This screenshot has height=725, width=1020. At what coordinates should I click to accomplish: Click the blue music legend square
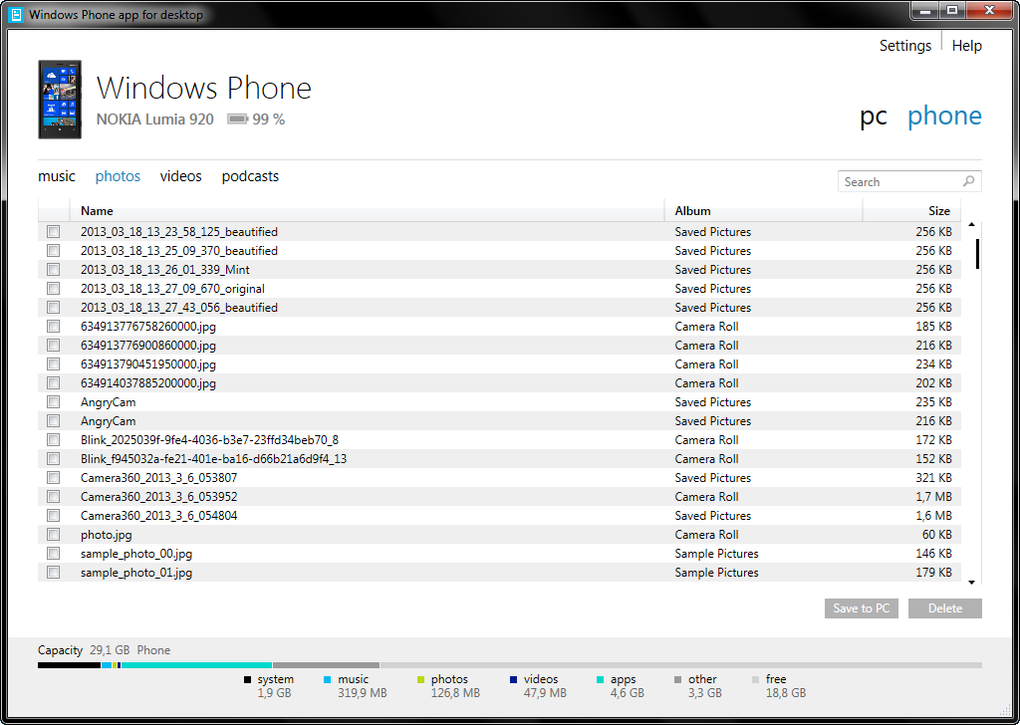click(327, 679)
